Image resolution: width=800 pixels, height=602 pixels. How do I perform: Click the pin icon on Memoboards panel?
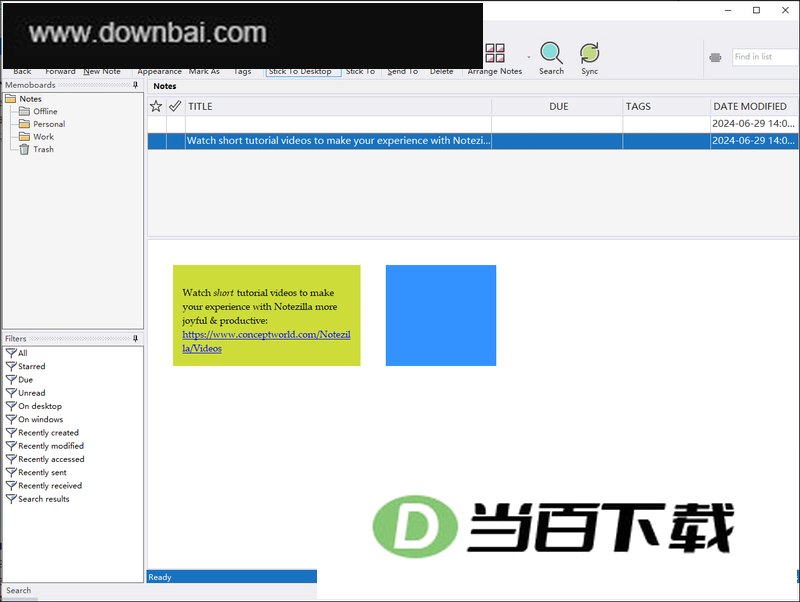[x=135, y=85]
